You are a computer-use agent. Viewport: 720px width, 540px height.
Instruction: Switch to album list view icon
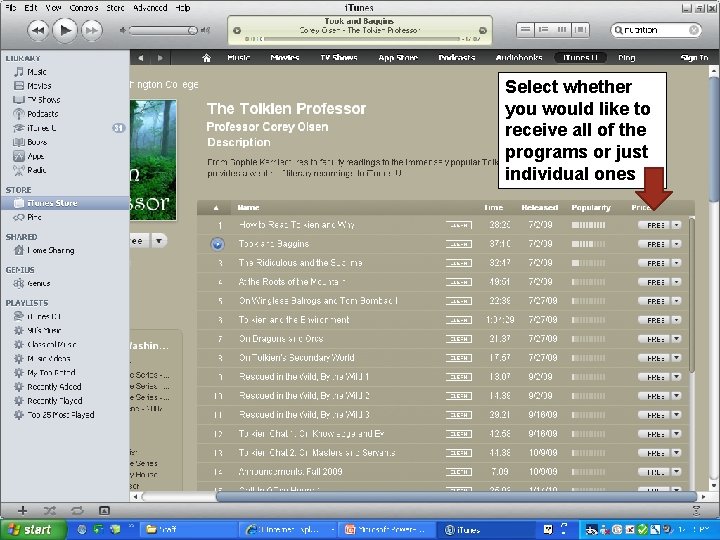(544, 30)
